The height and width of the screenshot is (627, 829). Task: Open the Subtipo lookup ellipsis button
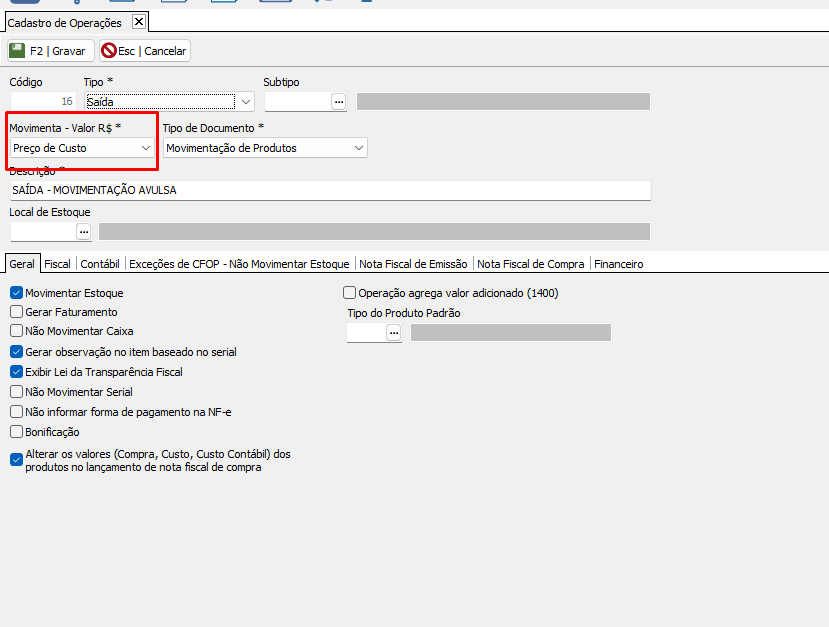point(338,101)
